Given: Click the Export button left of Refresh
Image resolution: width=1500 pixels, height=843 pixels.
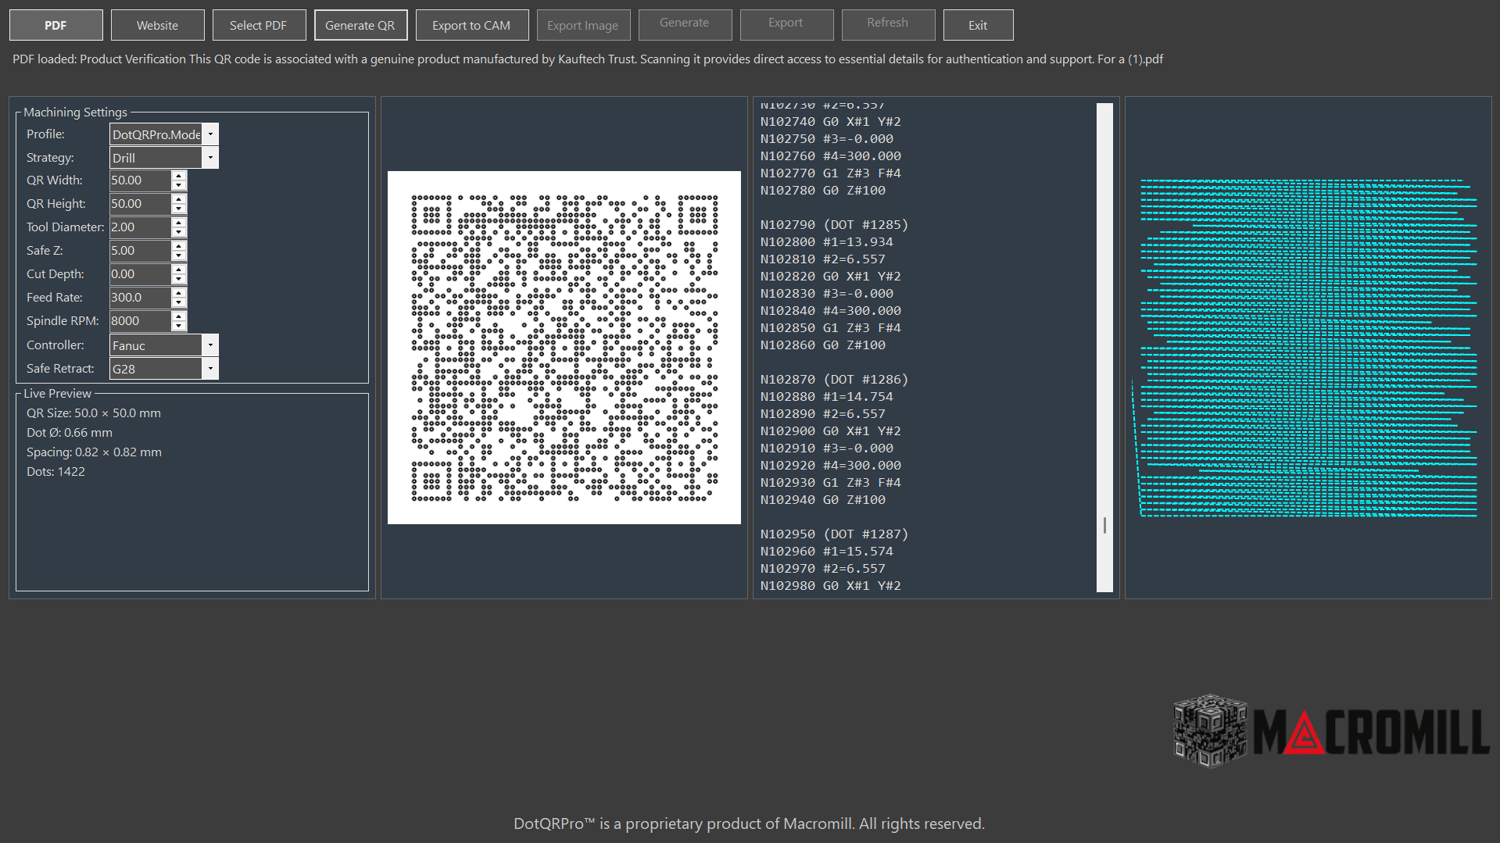Looking at the screenshot, I should 786,24.
